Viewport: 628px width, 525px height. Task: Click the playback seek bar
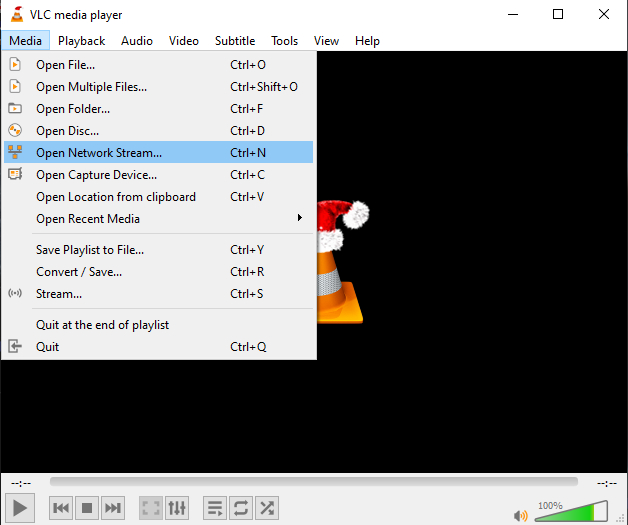coord(313,482)
